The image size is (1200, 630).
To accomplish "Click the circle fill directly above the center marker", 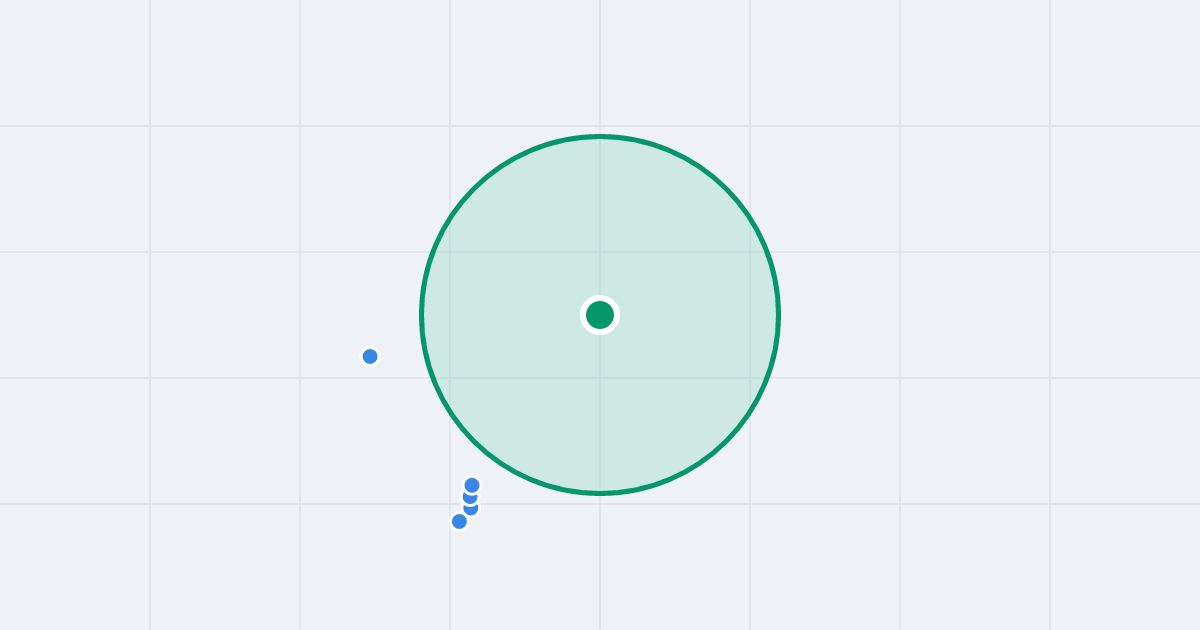I will (600, 220).
